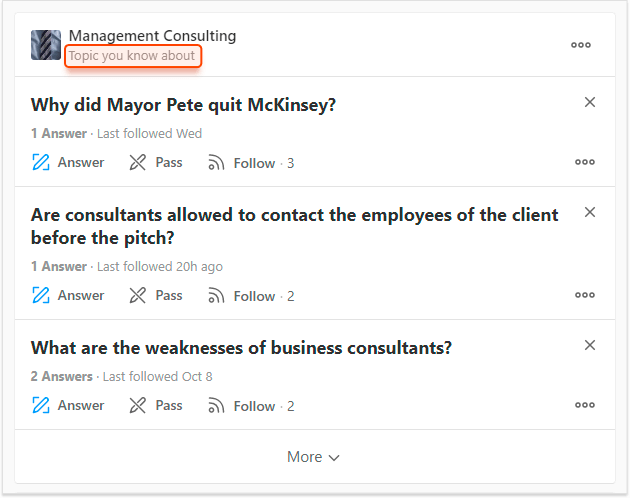Viewport: 630px width, 498px height.
Task: Open options for business consultants weaknesses question
Action: (585, 405)
